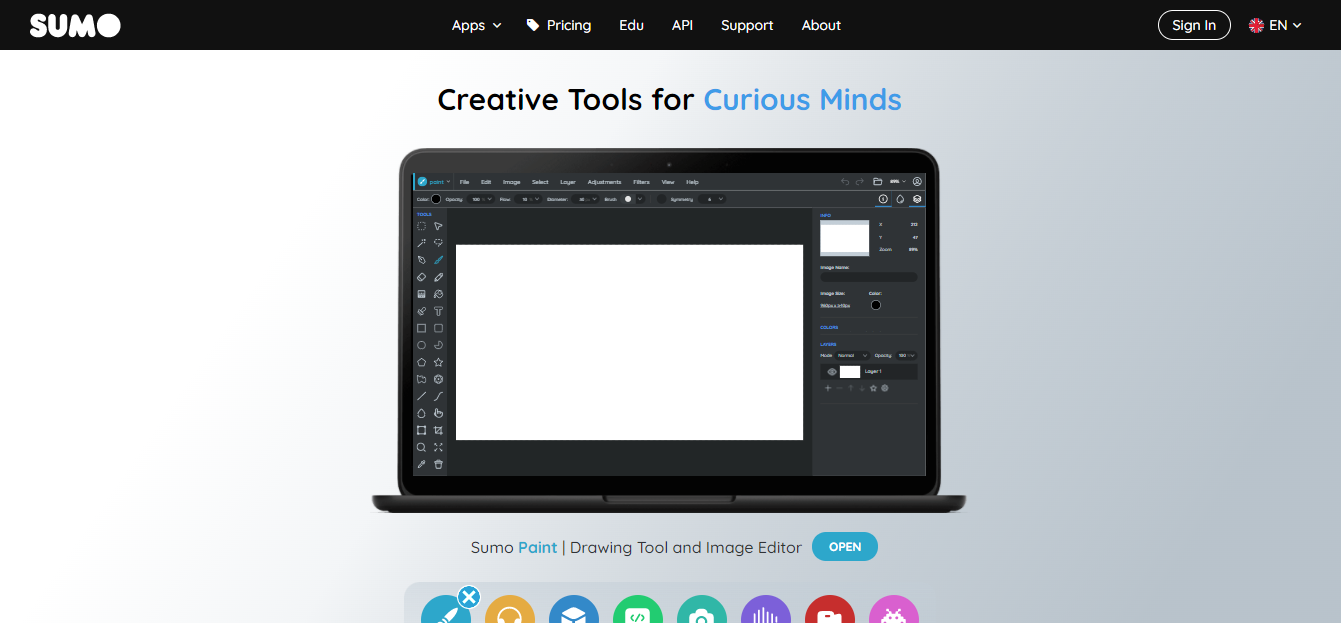Viewport: 1341px width, 623px height.
Task: Visit the Support page
Action: click(747, 25)
